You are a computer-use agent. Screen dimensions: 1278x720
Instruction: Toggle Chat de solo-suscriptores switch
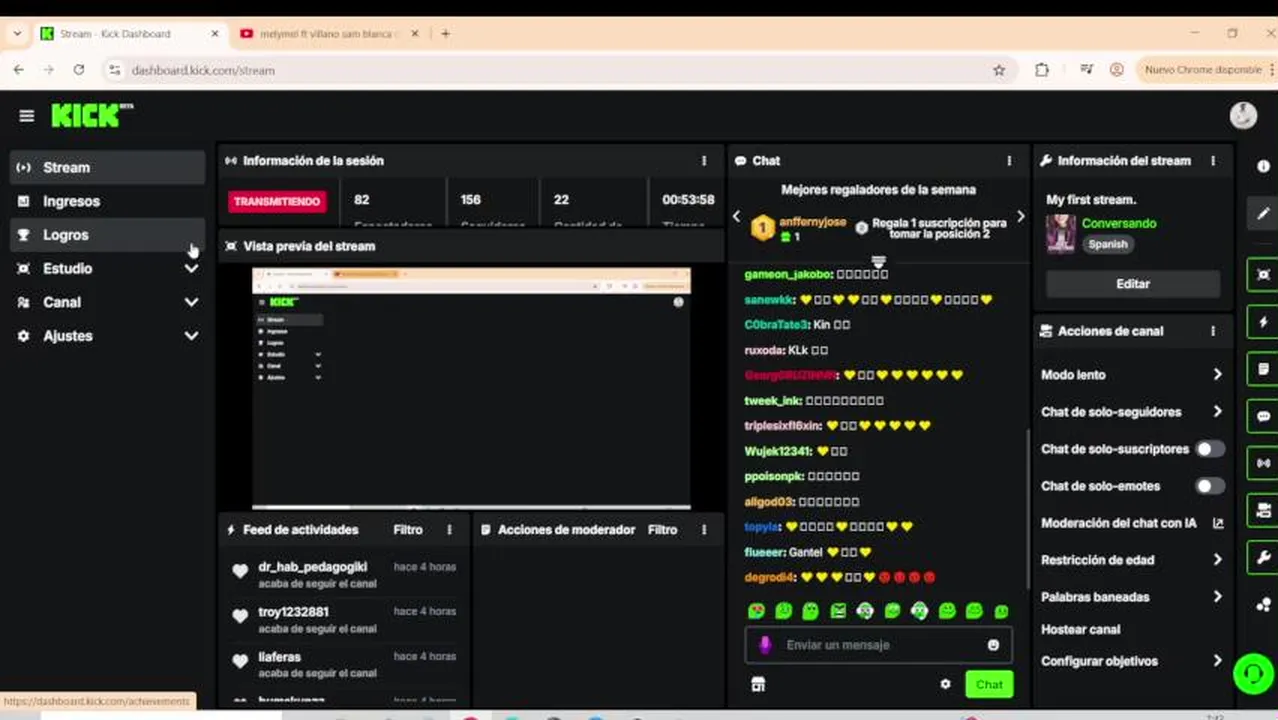1210,449
